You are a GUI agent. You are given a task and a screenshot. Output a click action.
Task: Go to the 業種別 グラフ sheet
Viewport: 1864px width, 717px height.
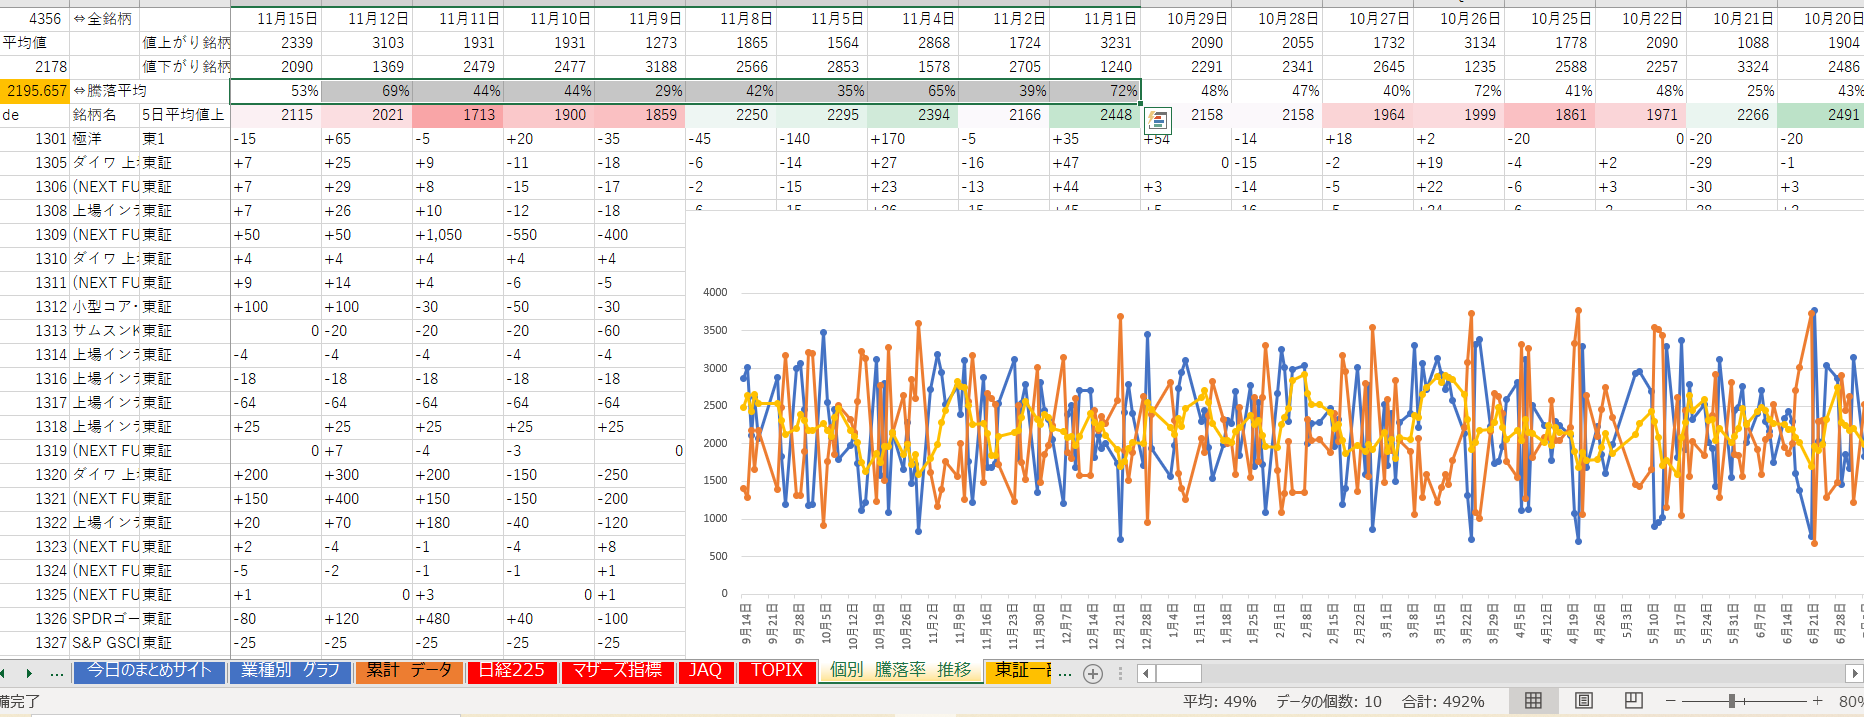290,671
